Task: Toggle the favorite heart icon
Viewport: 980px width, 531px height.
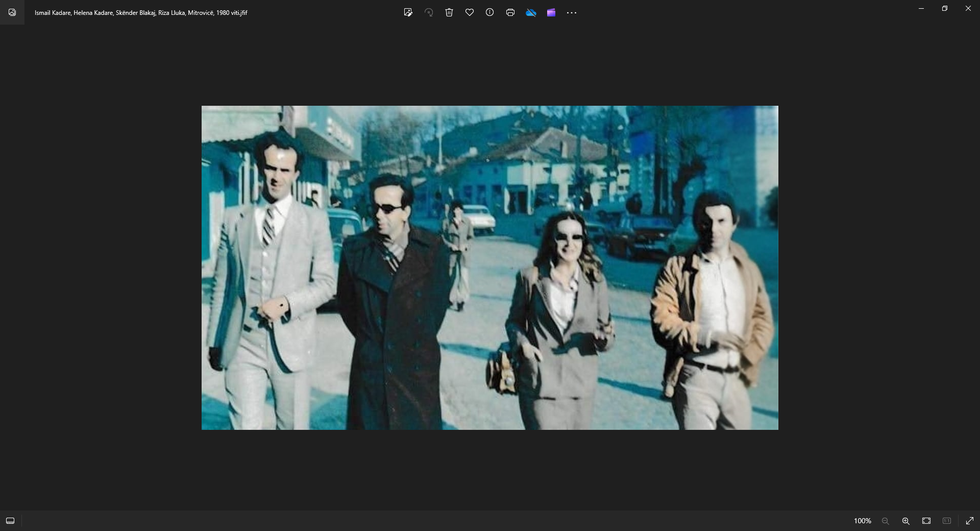Action: point(469,12)
